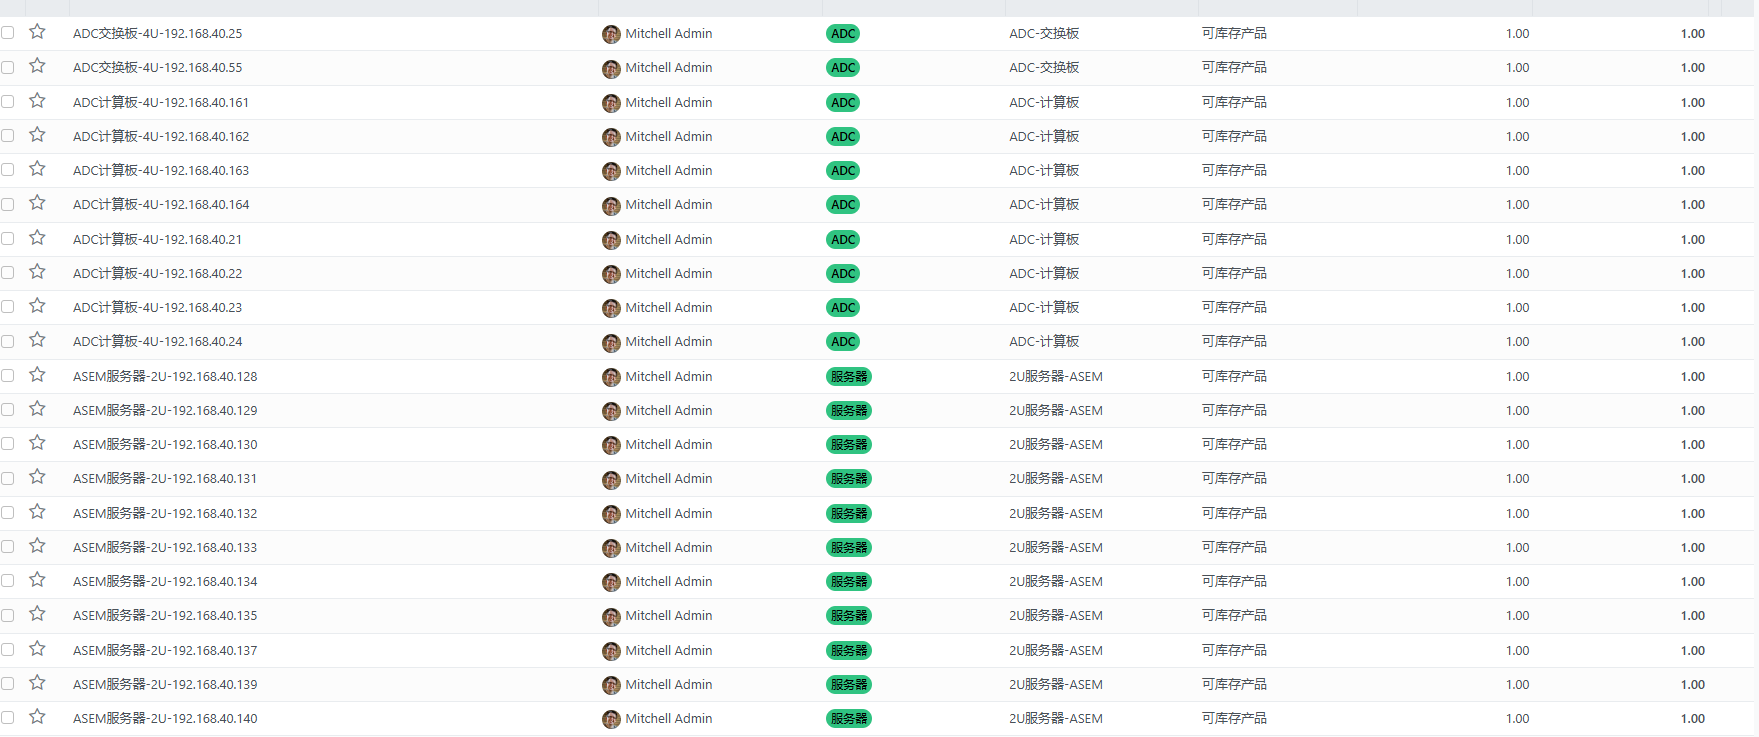Click star icon on ASEM服务器-2U-192.168.40.132 row

pyautogui.click(x=37, y=512)
